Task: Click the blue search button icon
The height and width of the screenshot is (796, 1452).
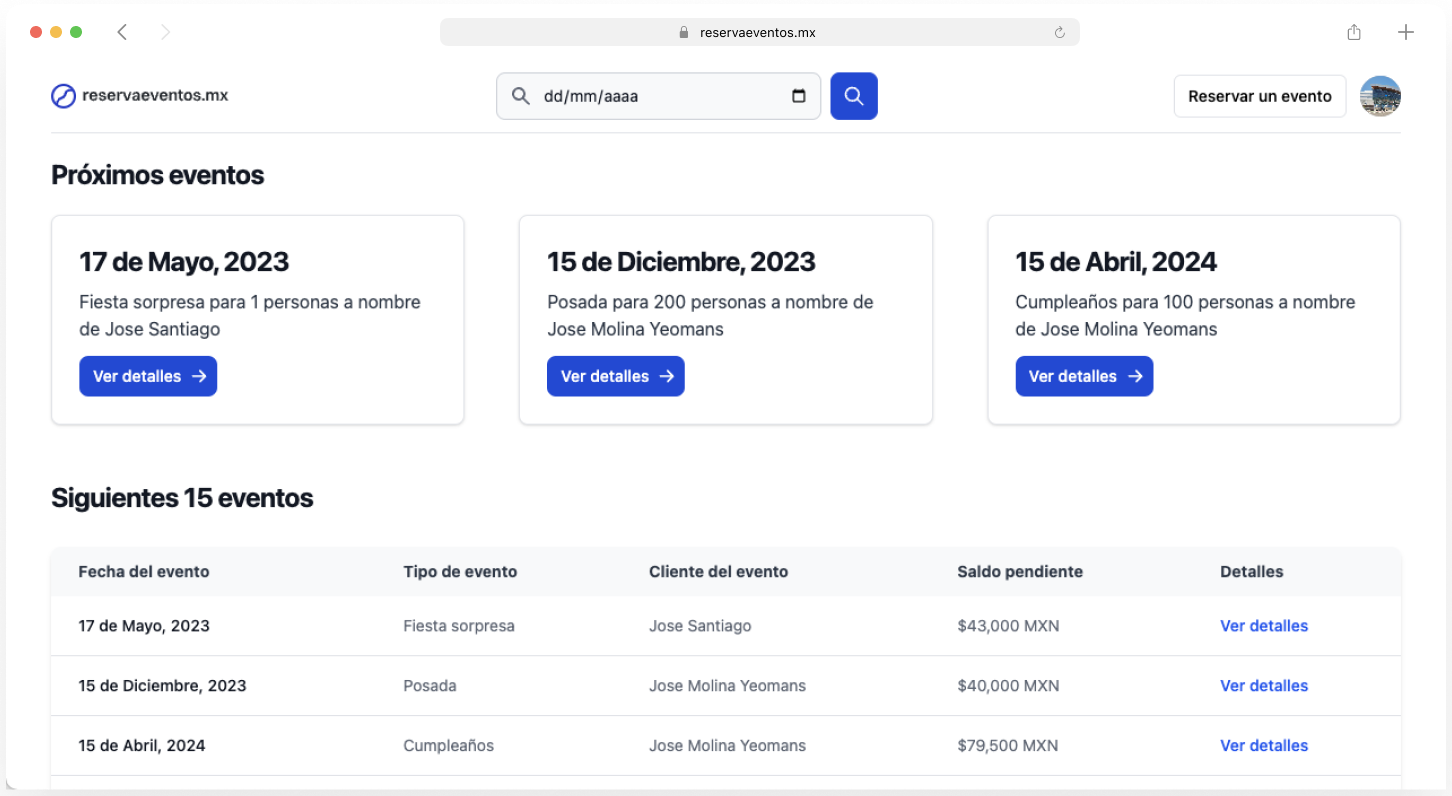Action: (x=853, y=96)
